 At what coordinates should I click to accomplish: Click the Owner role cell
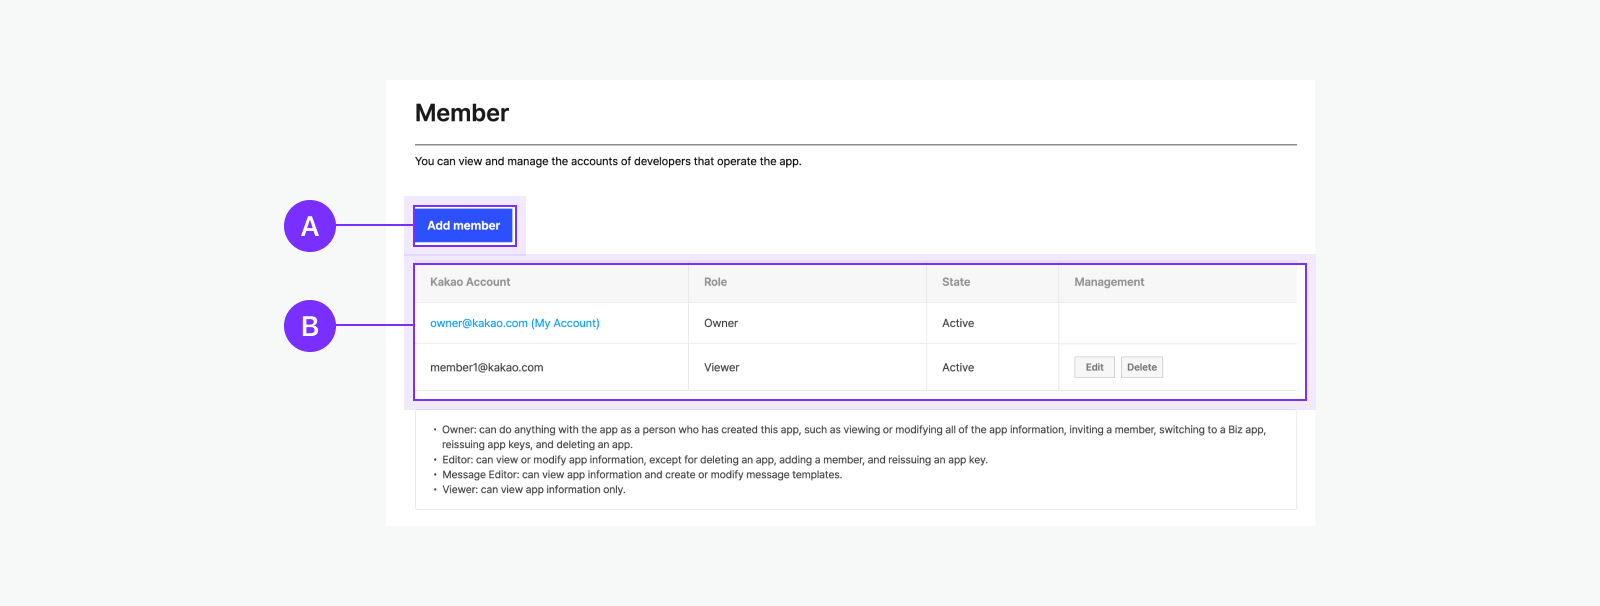pyautogui.click(x=721, y=323)
